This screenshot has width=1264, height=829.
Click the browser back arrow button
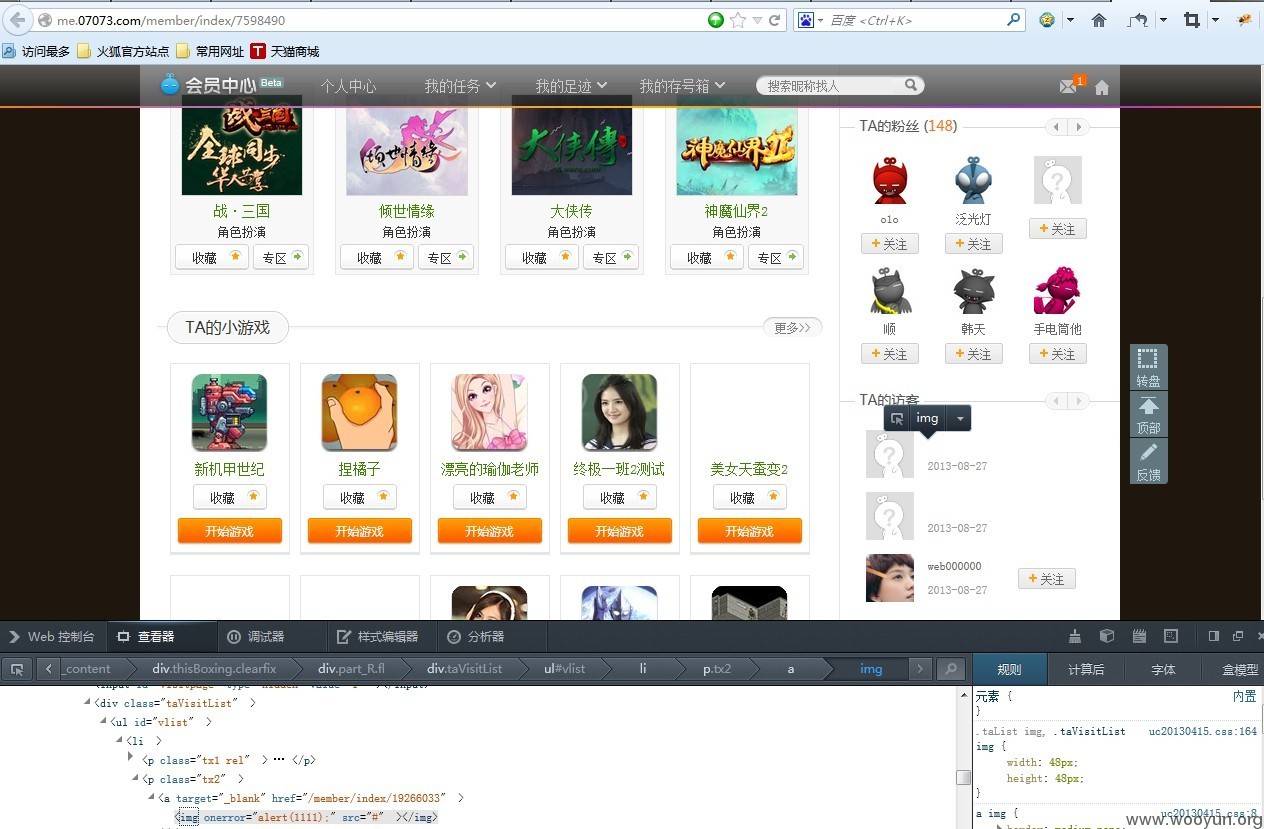coord(16,20)
